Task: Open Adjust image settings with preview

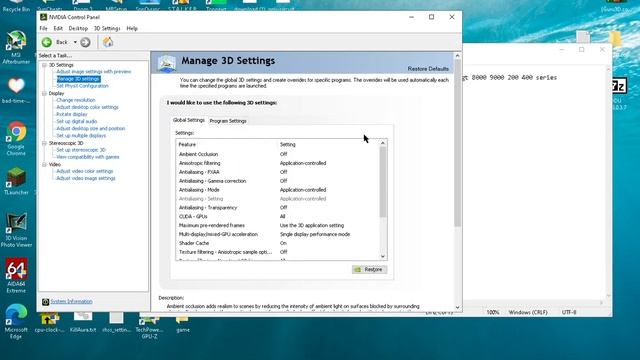Action: tap(94, 71)
